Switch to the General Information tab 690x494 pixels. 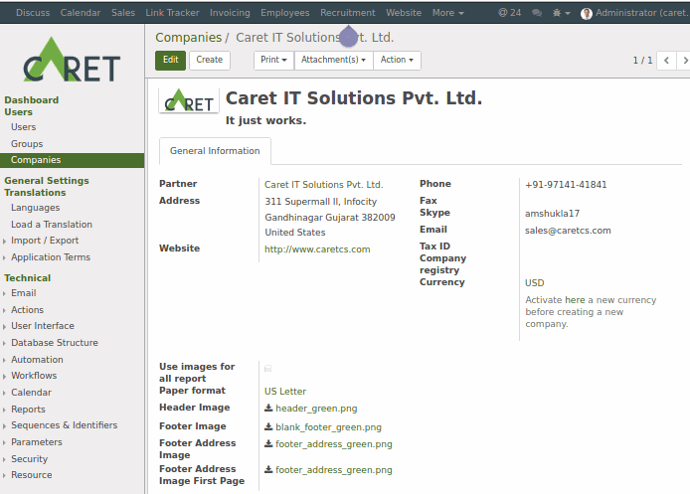[214, 151]
